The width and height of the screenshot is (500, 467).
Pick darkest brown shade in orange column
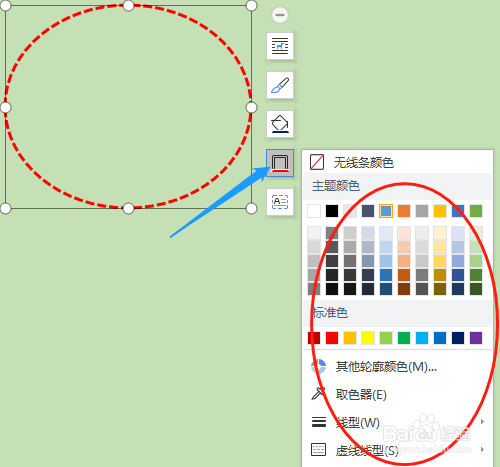[x=404, y=289]
